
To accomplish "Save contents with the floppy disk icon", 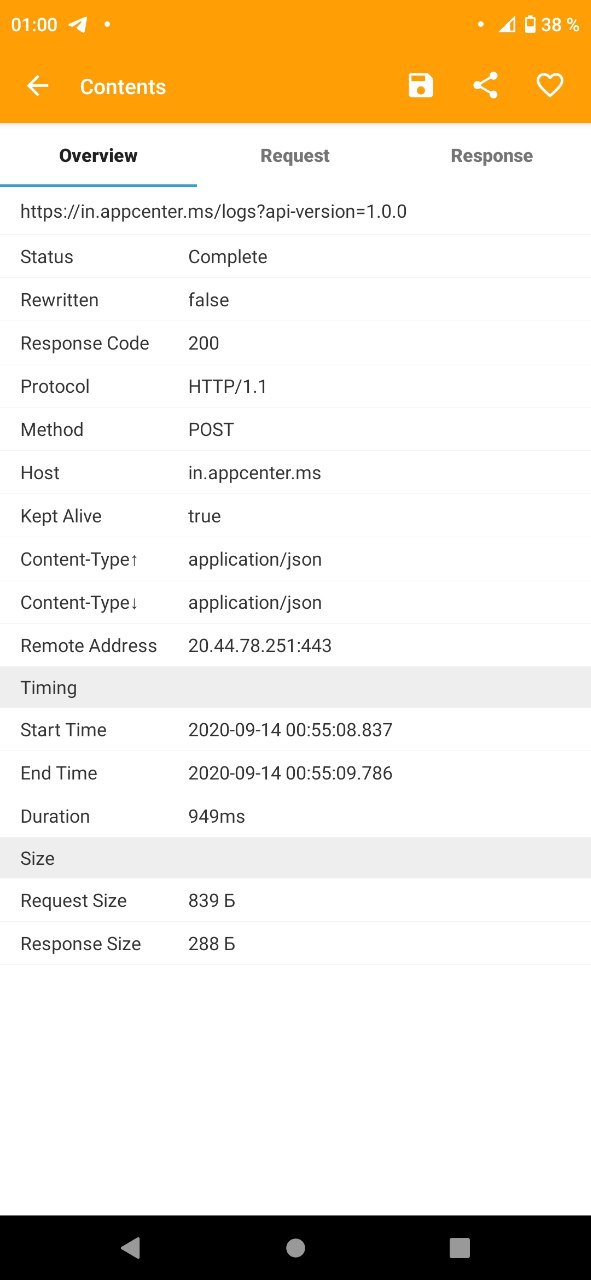I will click(x=421, y=86).
